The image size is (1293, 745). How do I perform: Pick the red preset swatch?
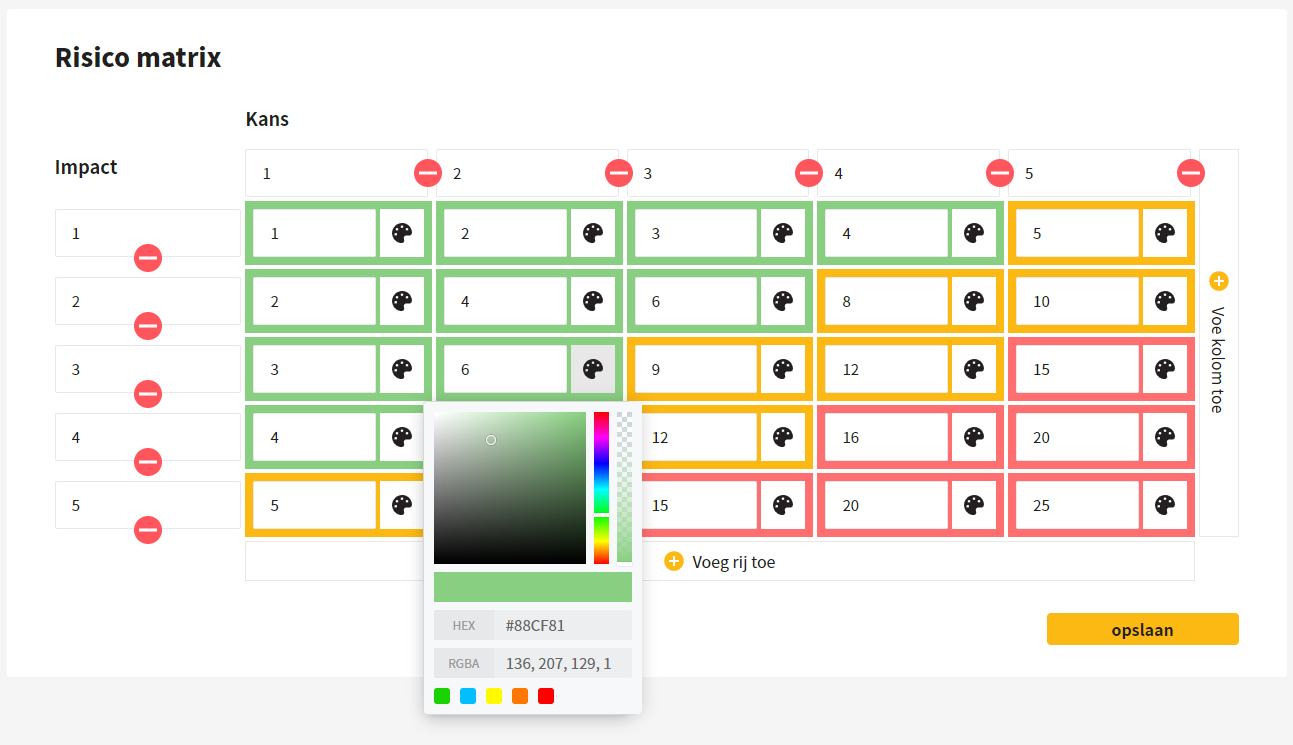tap(546, 696)
